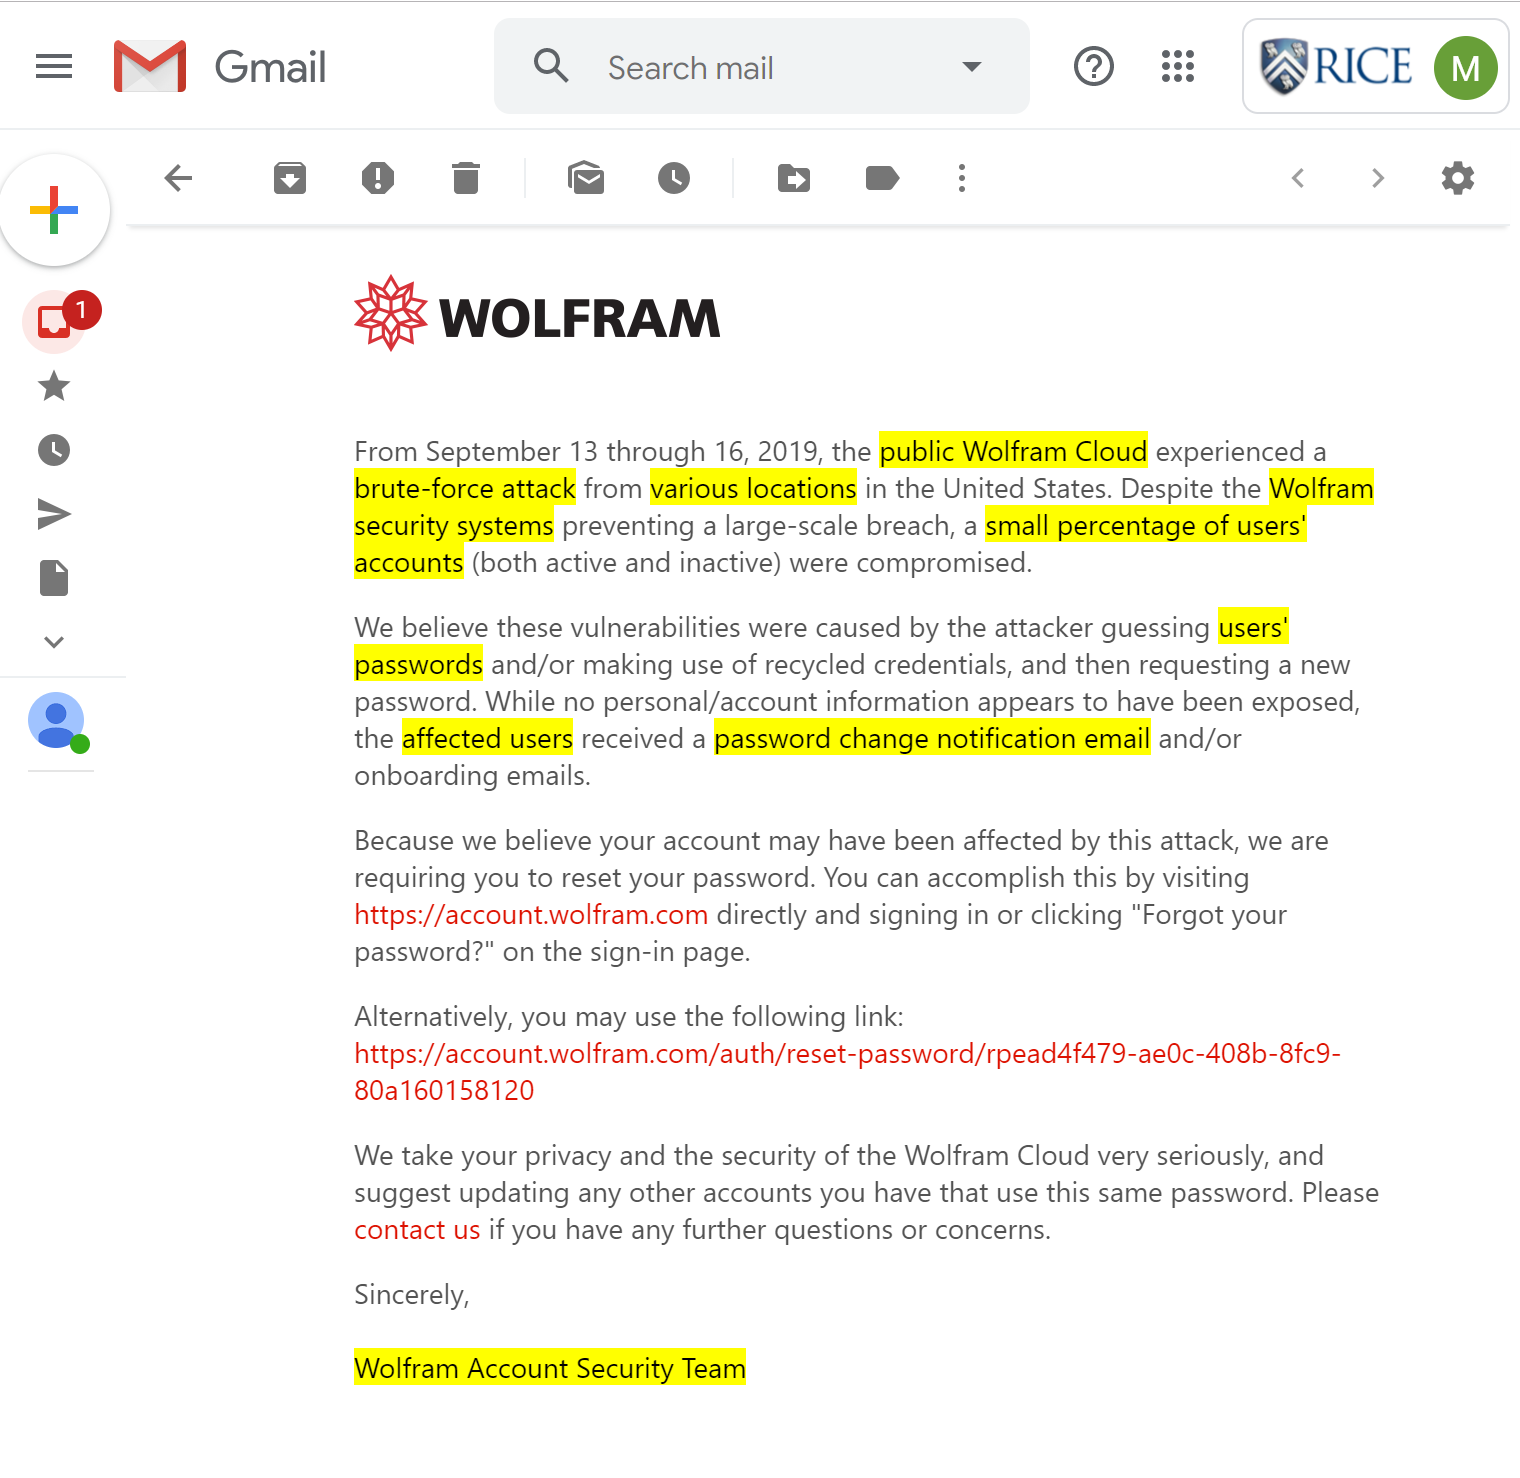Screen dimensions: 1520x1478
Task: Follow the contact us link
Action: tap(417, 1230)
